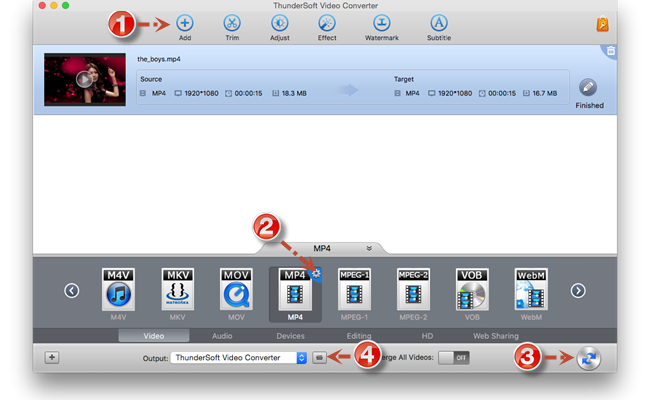Click the Add video toolbar icon
Viewport: 650px width, 400px height.
(x=185, y=23)
